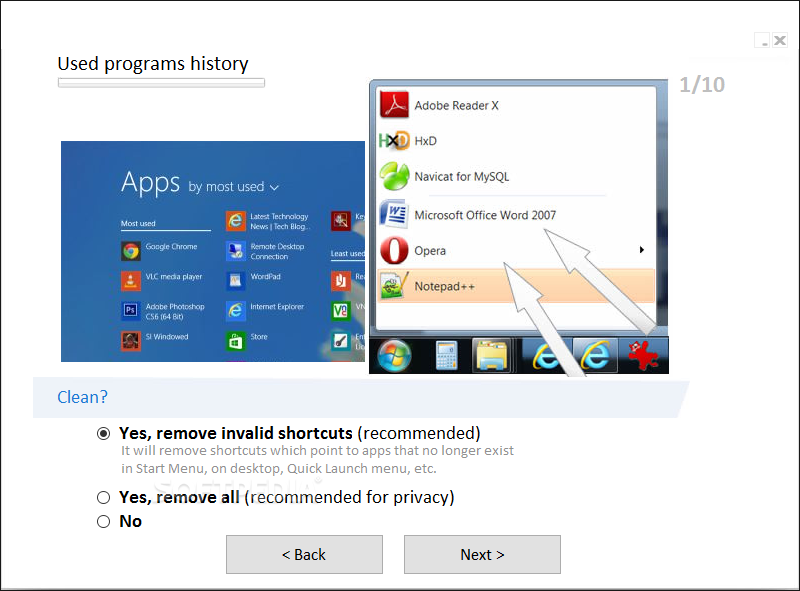Click the Latest Technology News IE icon
The height and width of the screenshot is (591, 800).
click(235, 221)
